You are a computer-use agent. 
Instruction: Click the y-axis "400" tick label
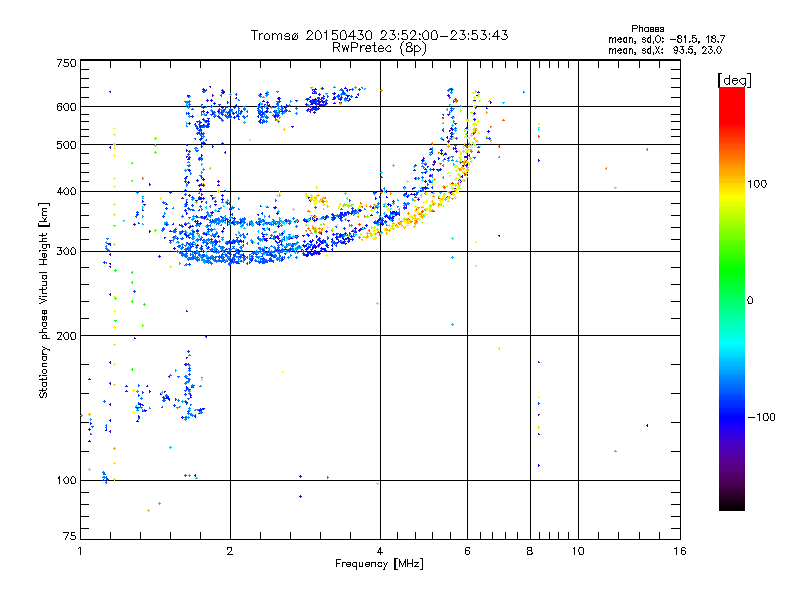66,191
